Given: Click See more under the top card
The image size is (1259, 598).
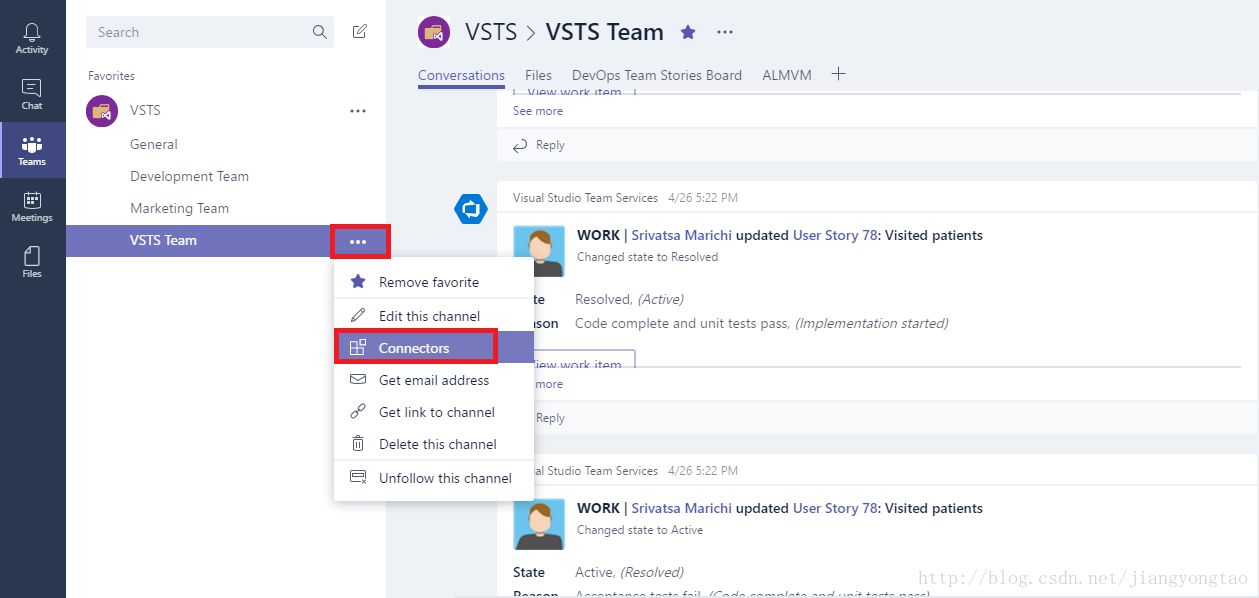Looking at the screenshot, I should [x=538, y=111].
